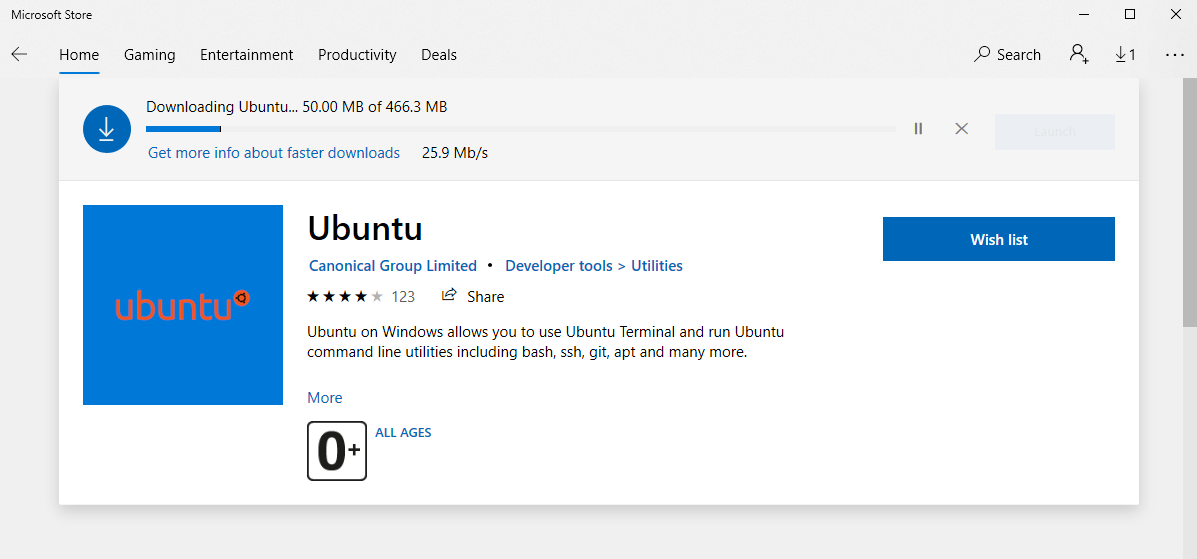Expand description with More link
The image size is (1197, 559).
pos(325,398)
